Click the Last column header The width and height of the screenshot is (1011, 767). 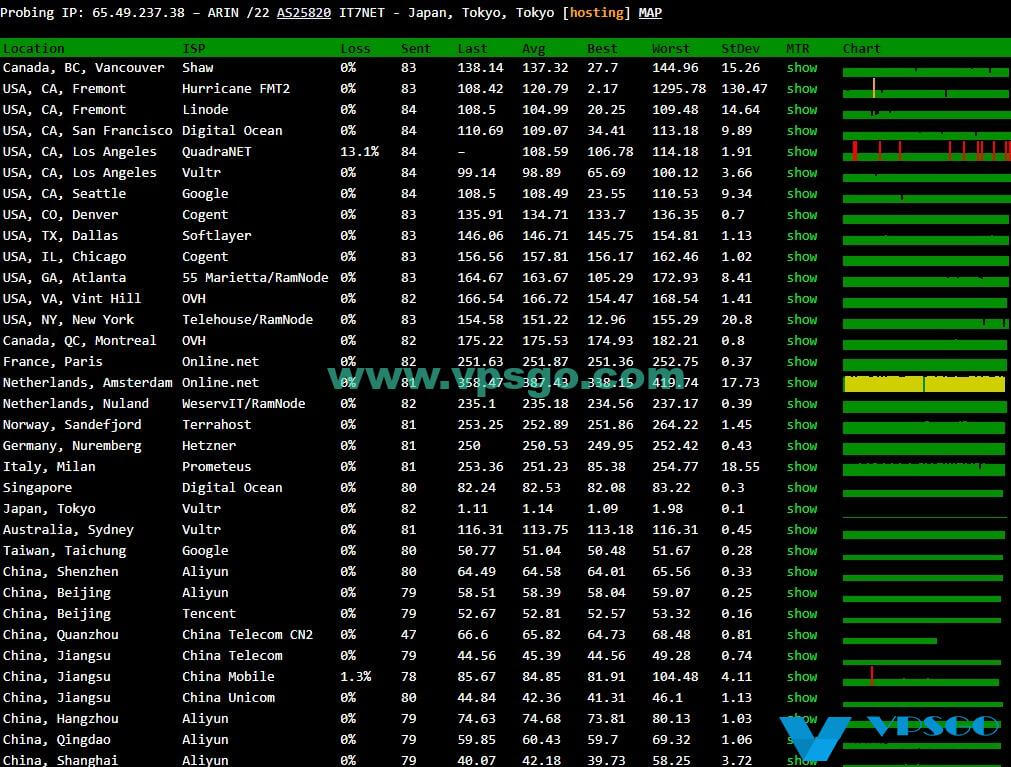(x=473, y=48)
